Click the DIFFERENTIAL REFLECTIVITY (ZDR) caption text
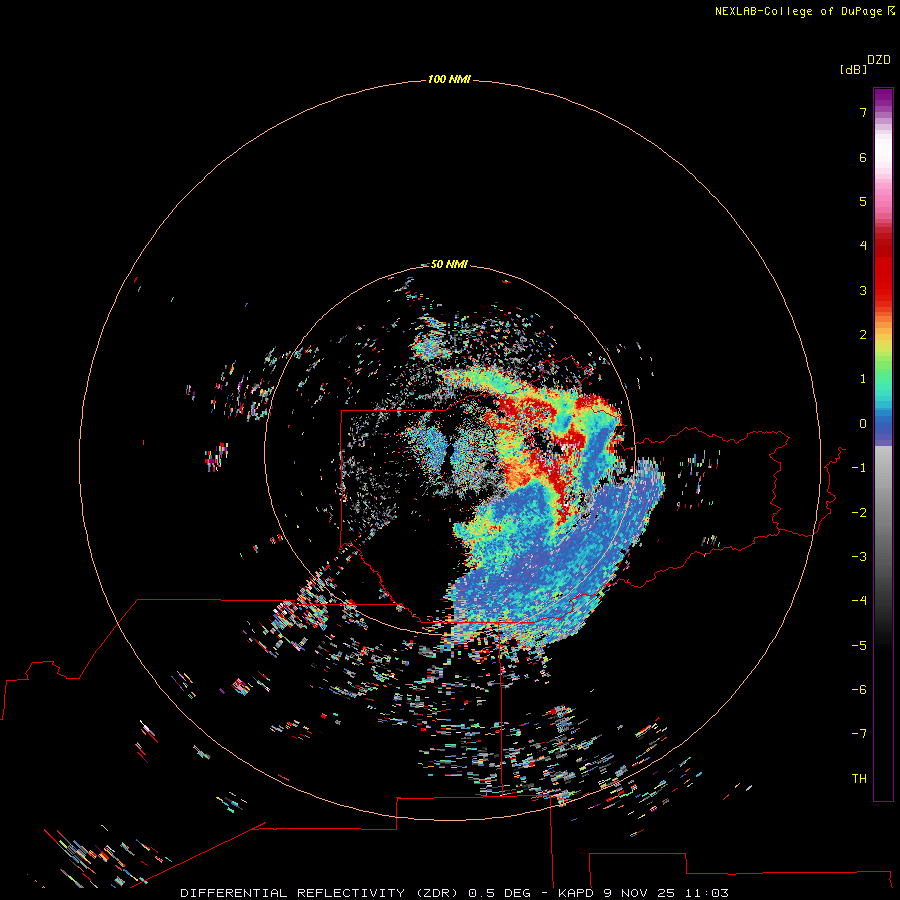This screenshot has height=900, width=900. tap(319, 893)
